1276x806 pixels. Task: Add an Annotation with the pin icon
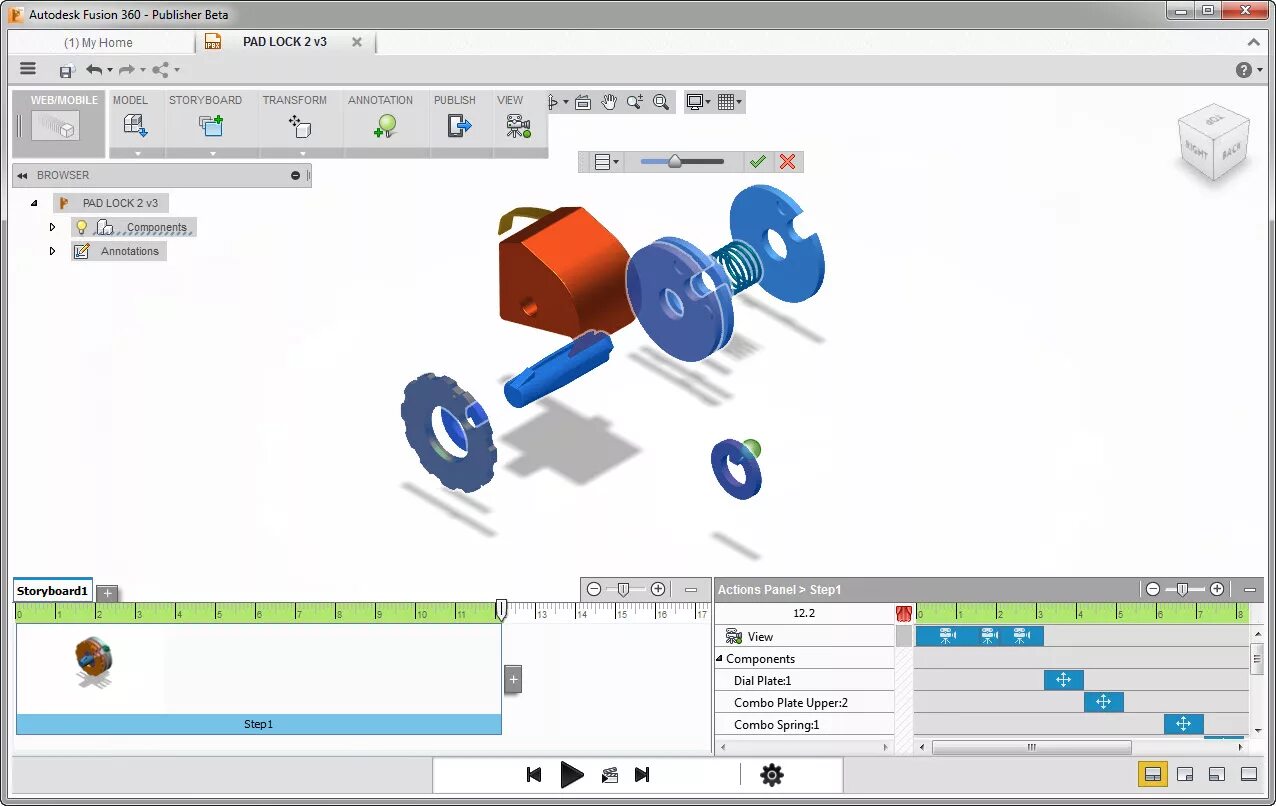(385, 126)
